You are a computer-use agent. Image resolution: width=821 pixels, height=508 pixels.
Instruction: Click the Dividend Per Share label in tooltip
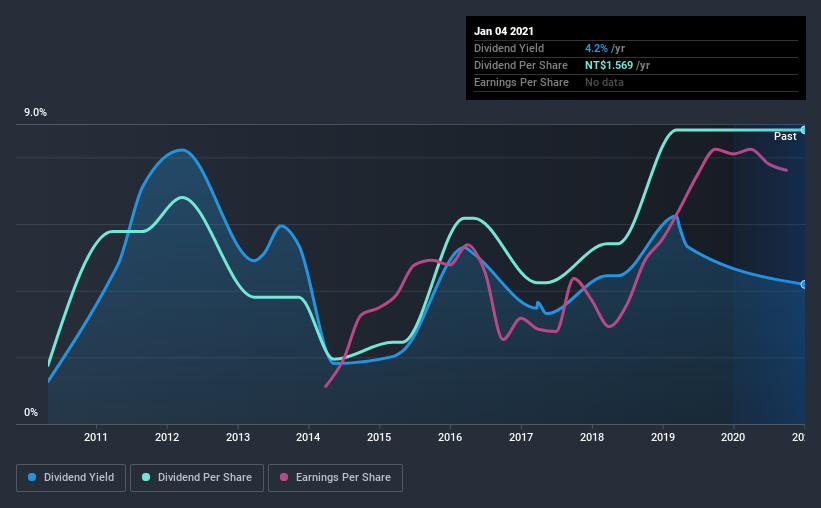tap(520, 65)
